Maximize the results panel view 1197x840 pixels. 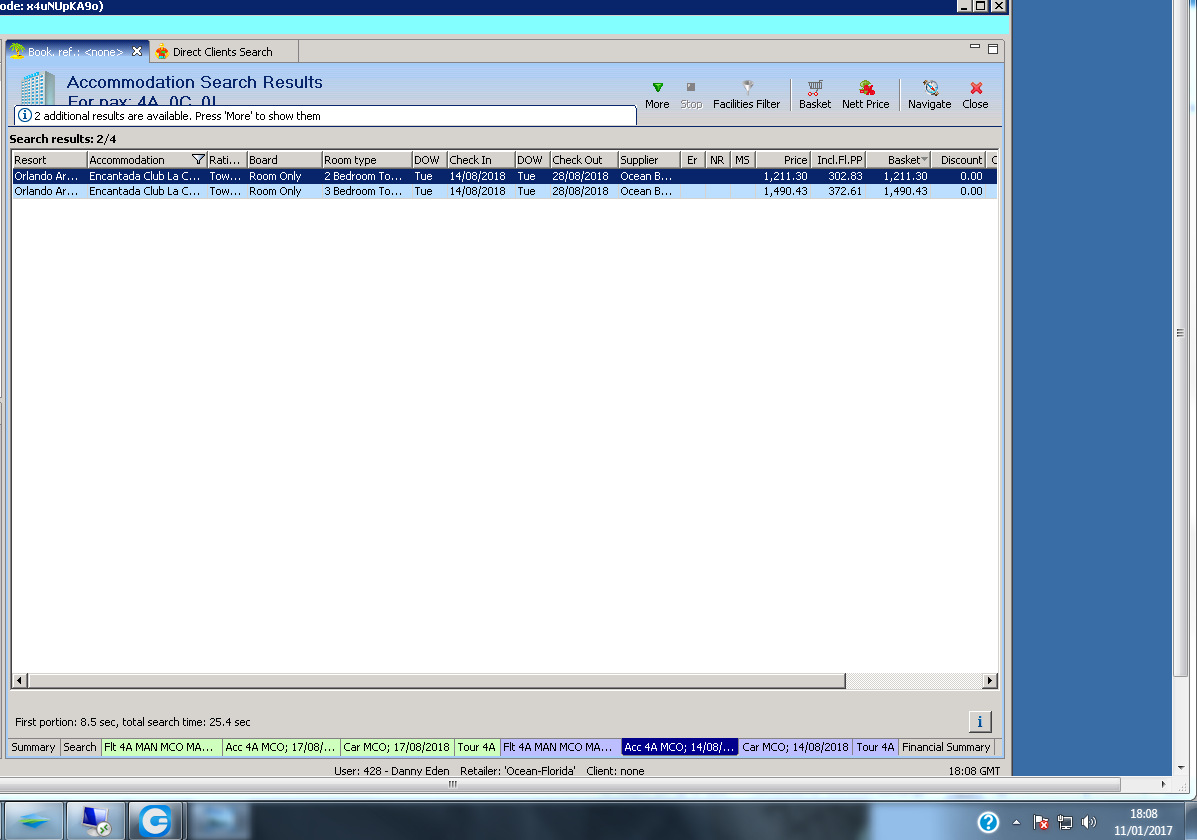click(993, 49)
